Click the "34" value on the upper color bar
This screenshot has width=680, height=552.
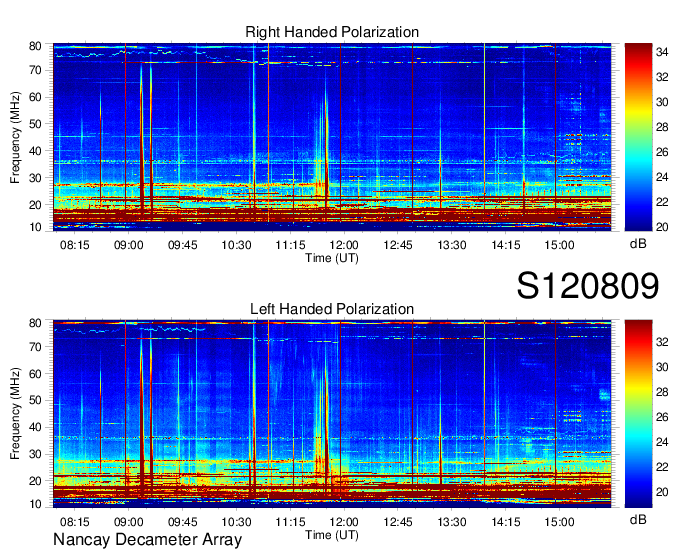662,52
